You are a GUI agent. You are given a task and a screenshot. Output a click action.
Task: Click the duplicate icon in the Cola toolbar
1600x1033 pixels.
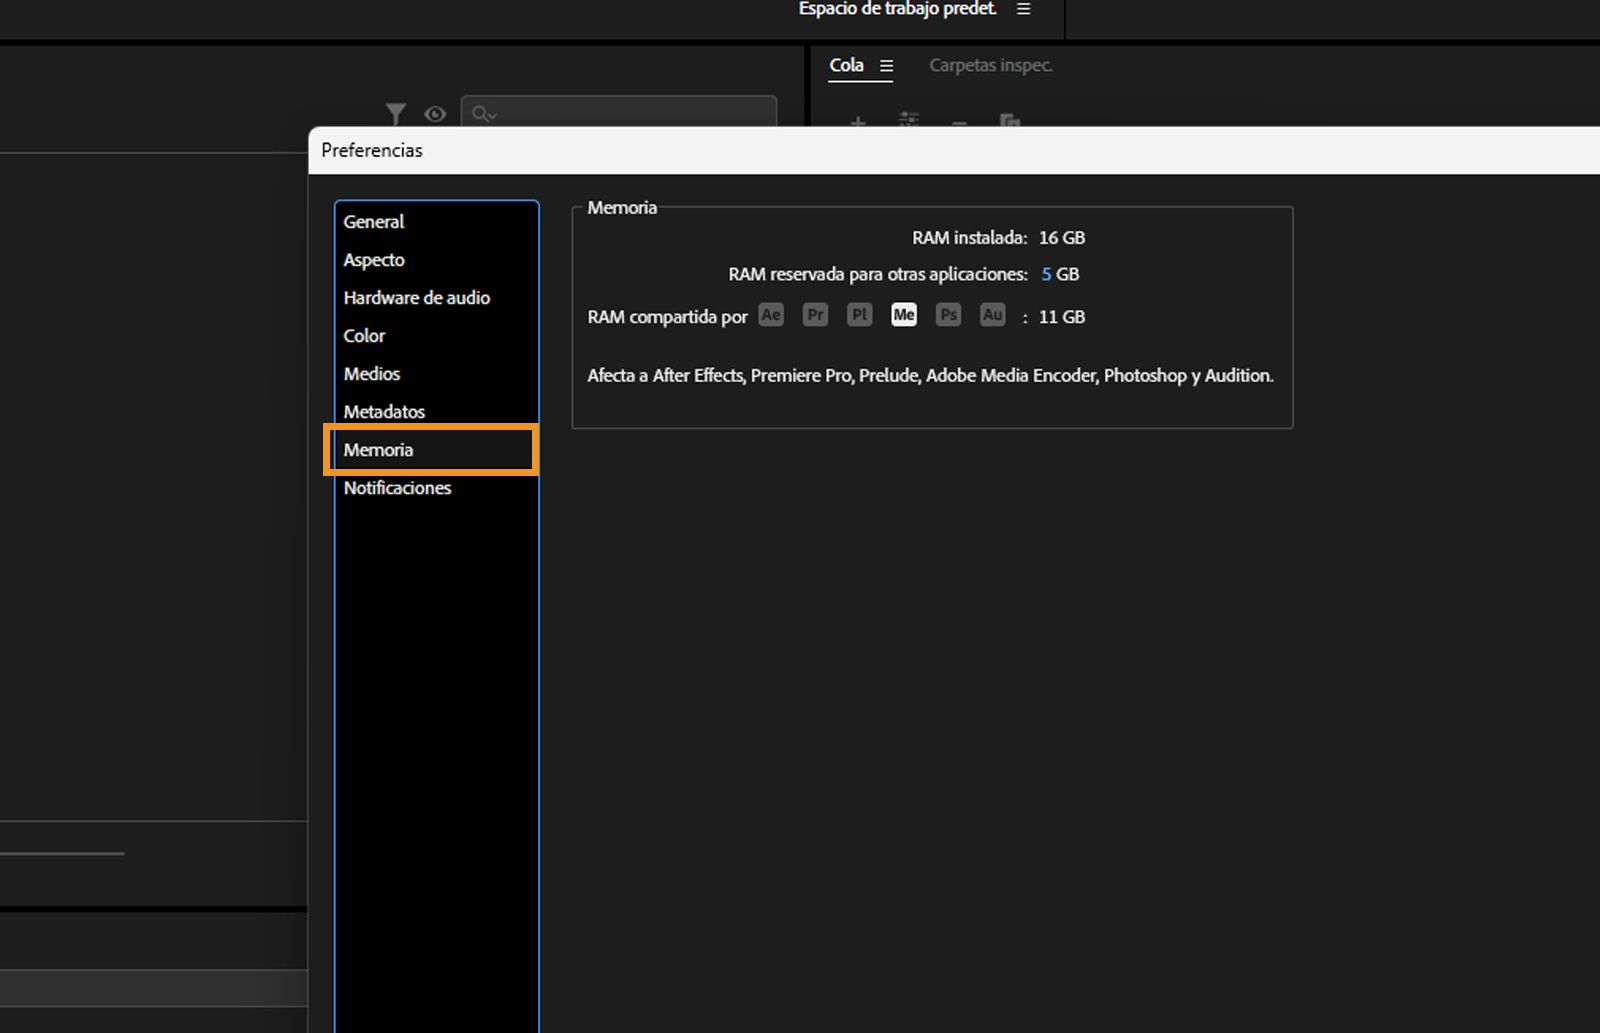1010,122
